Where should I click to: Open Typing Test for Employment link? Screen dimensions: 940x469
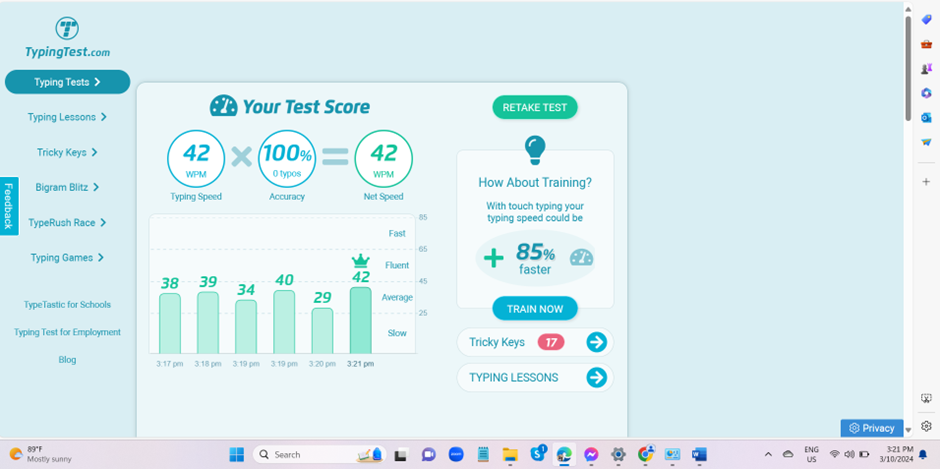67,332
